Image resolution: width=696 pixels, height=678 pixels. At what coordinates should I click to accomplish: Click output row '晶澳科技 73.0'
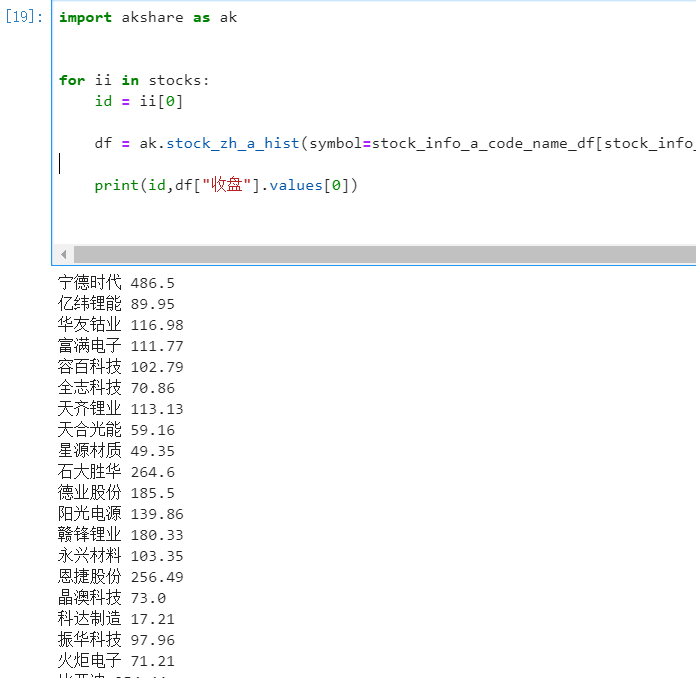(x=112, y=598)
